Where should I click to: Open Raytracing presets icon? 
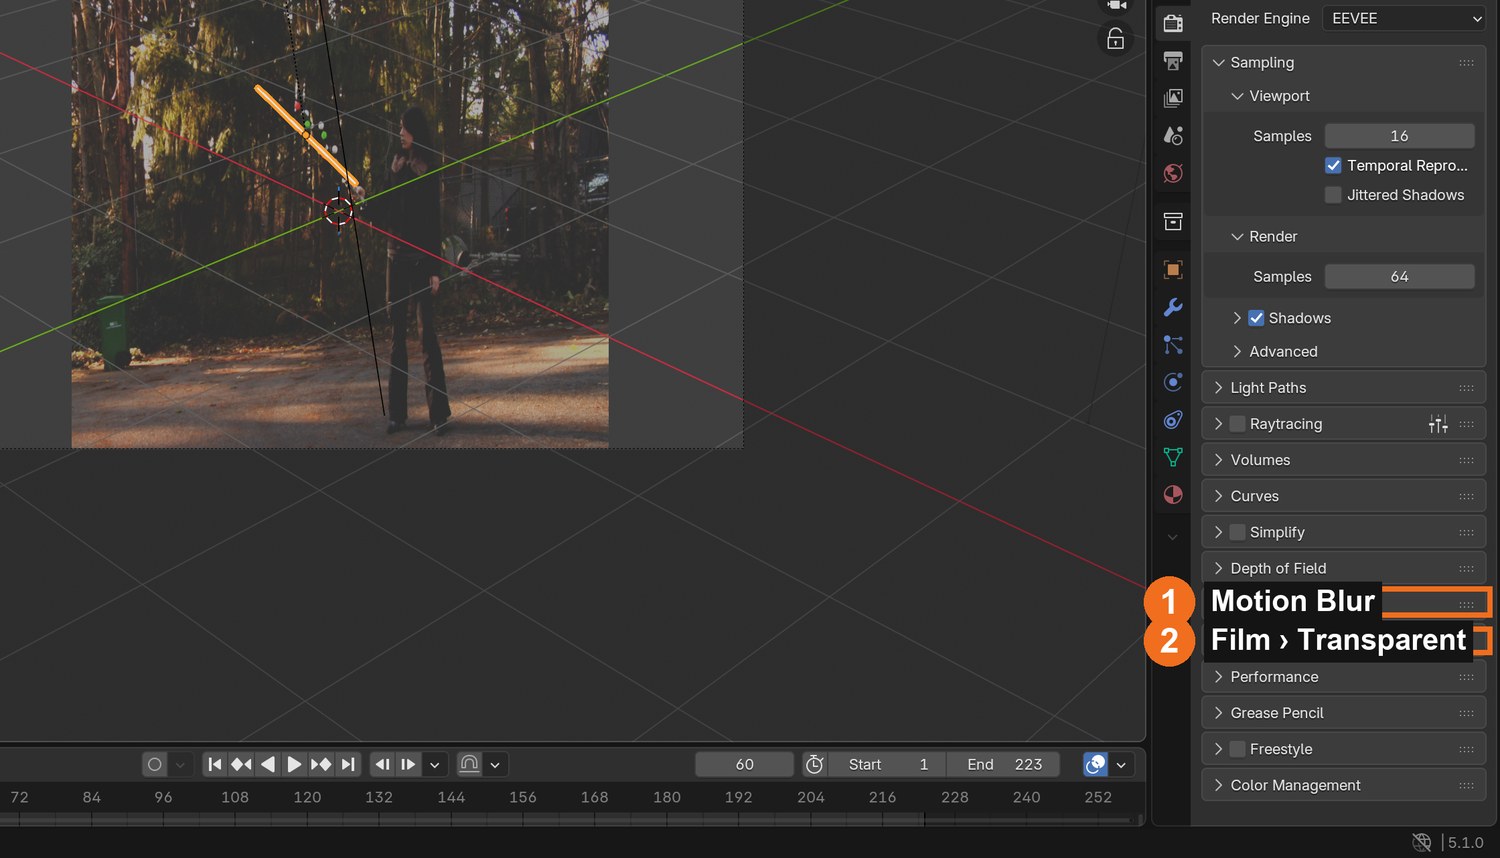[x=1438, y=424]
